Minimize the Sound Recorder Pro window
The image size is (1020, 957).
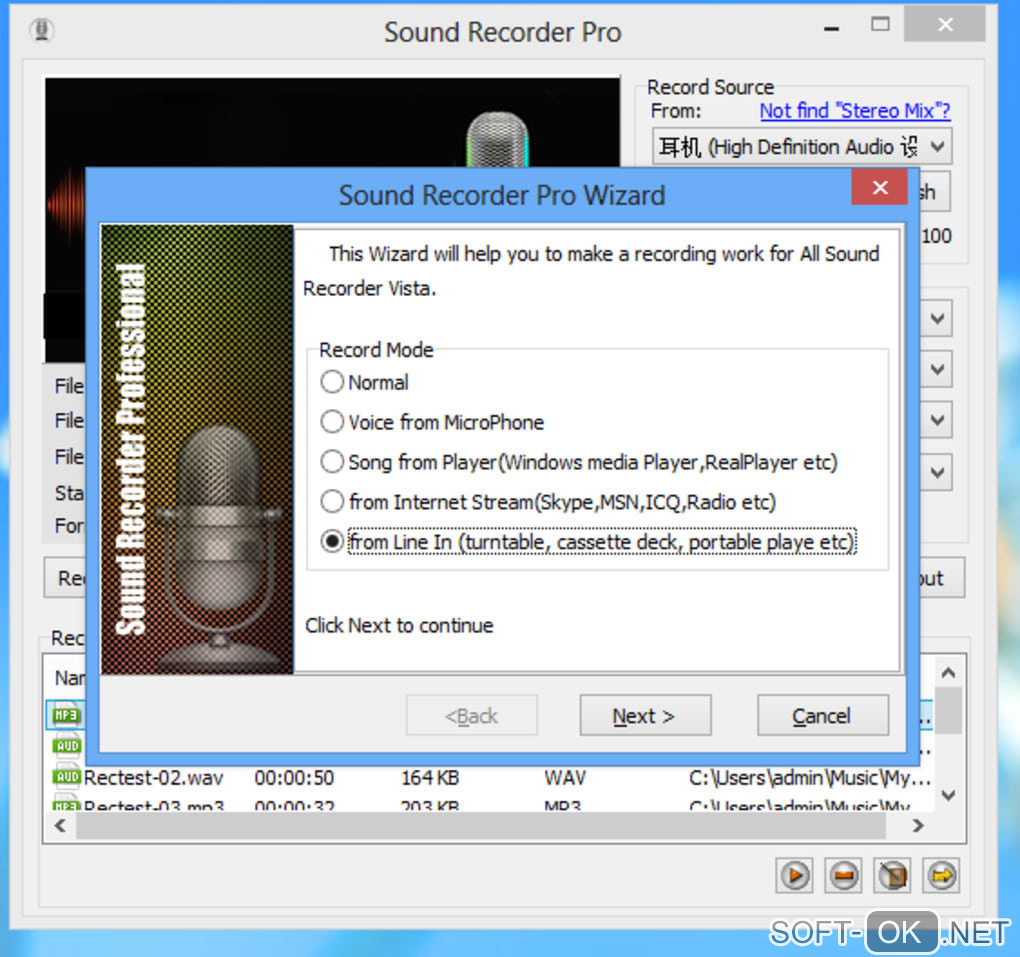(831, 27)
